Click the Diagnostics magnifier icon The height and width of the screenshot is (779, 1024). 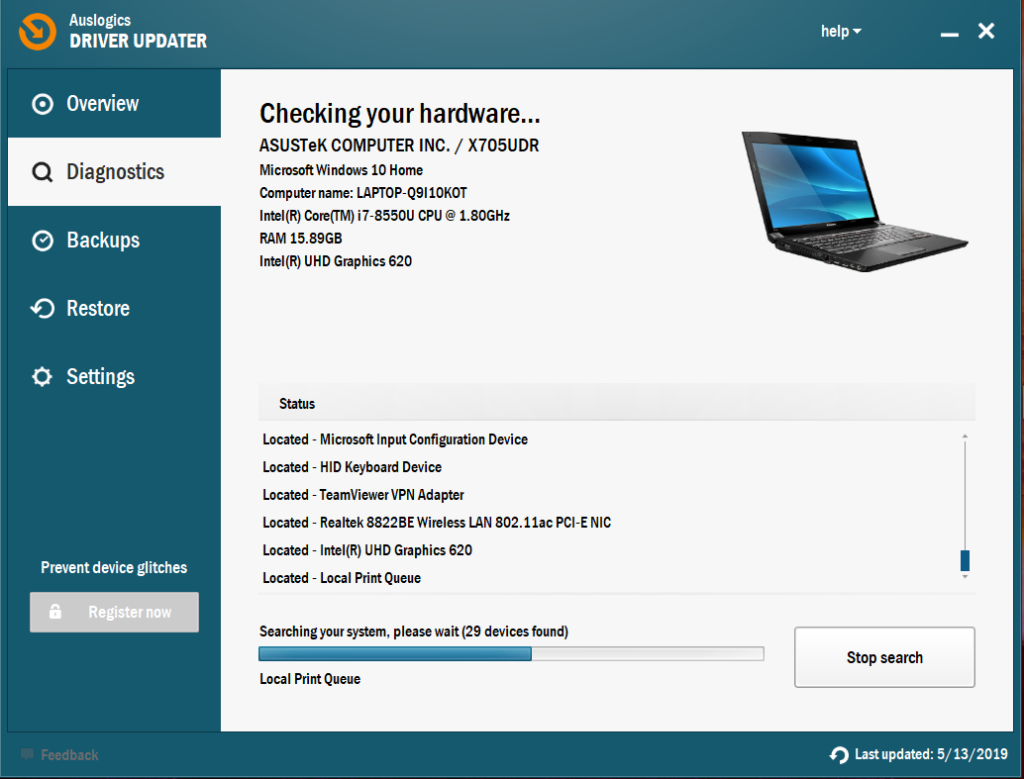(42, 172)
